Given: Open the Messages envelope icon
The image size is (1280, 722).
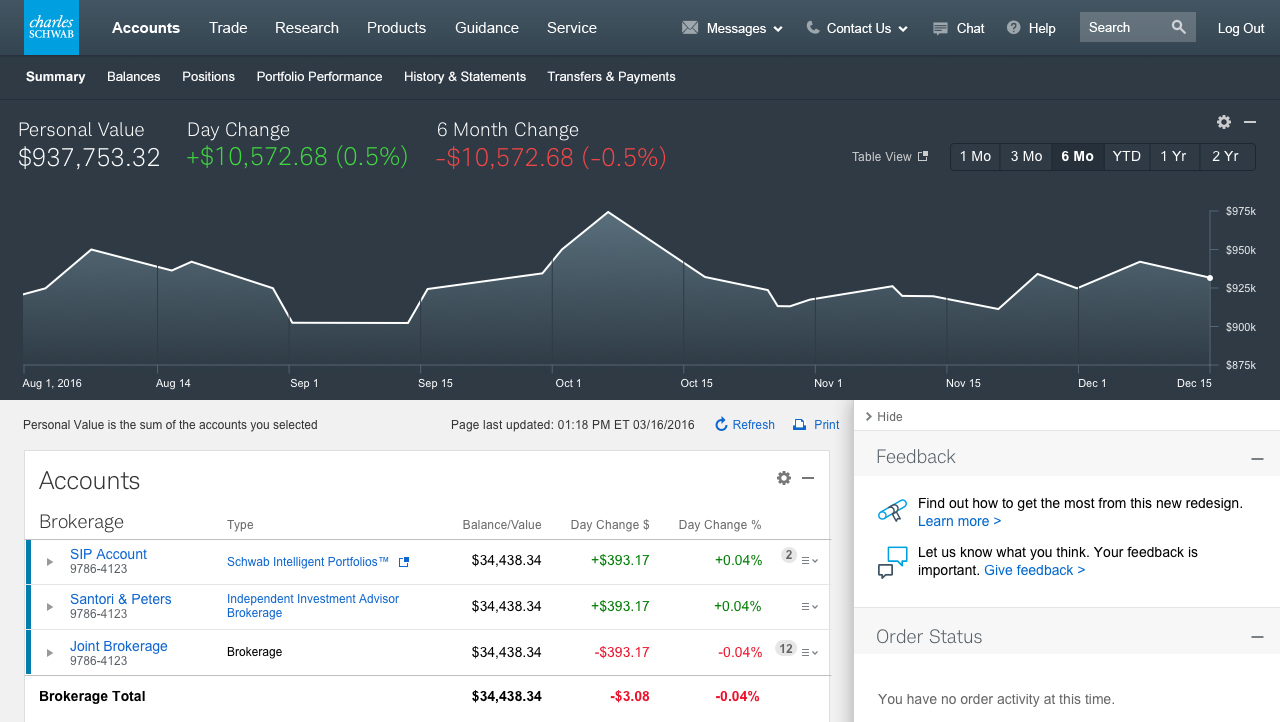Looking at the screenshot, I should tap(690, 28).
